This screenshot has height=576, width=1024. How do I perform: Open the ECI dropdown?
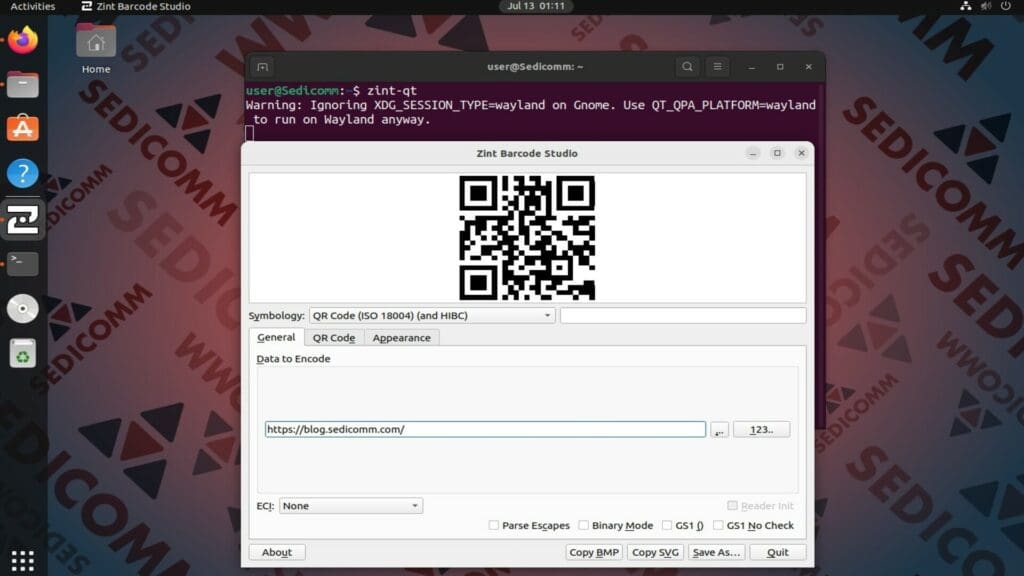351,505
